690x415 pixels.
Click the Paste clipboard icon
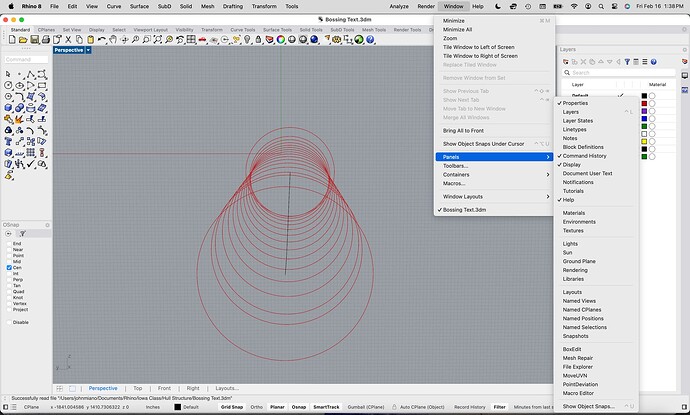click(91, 40)
